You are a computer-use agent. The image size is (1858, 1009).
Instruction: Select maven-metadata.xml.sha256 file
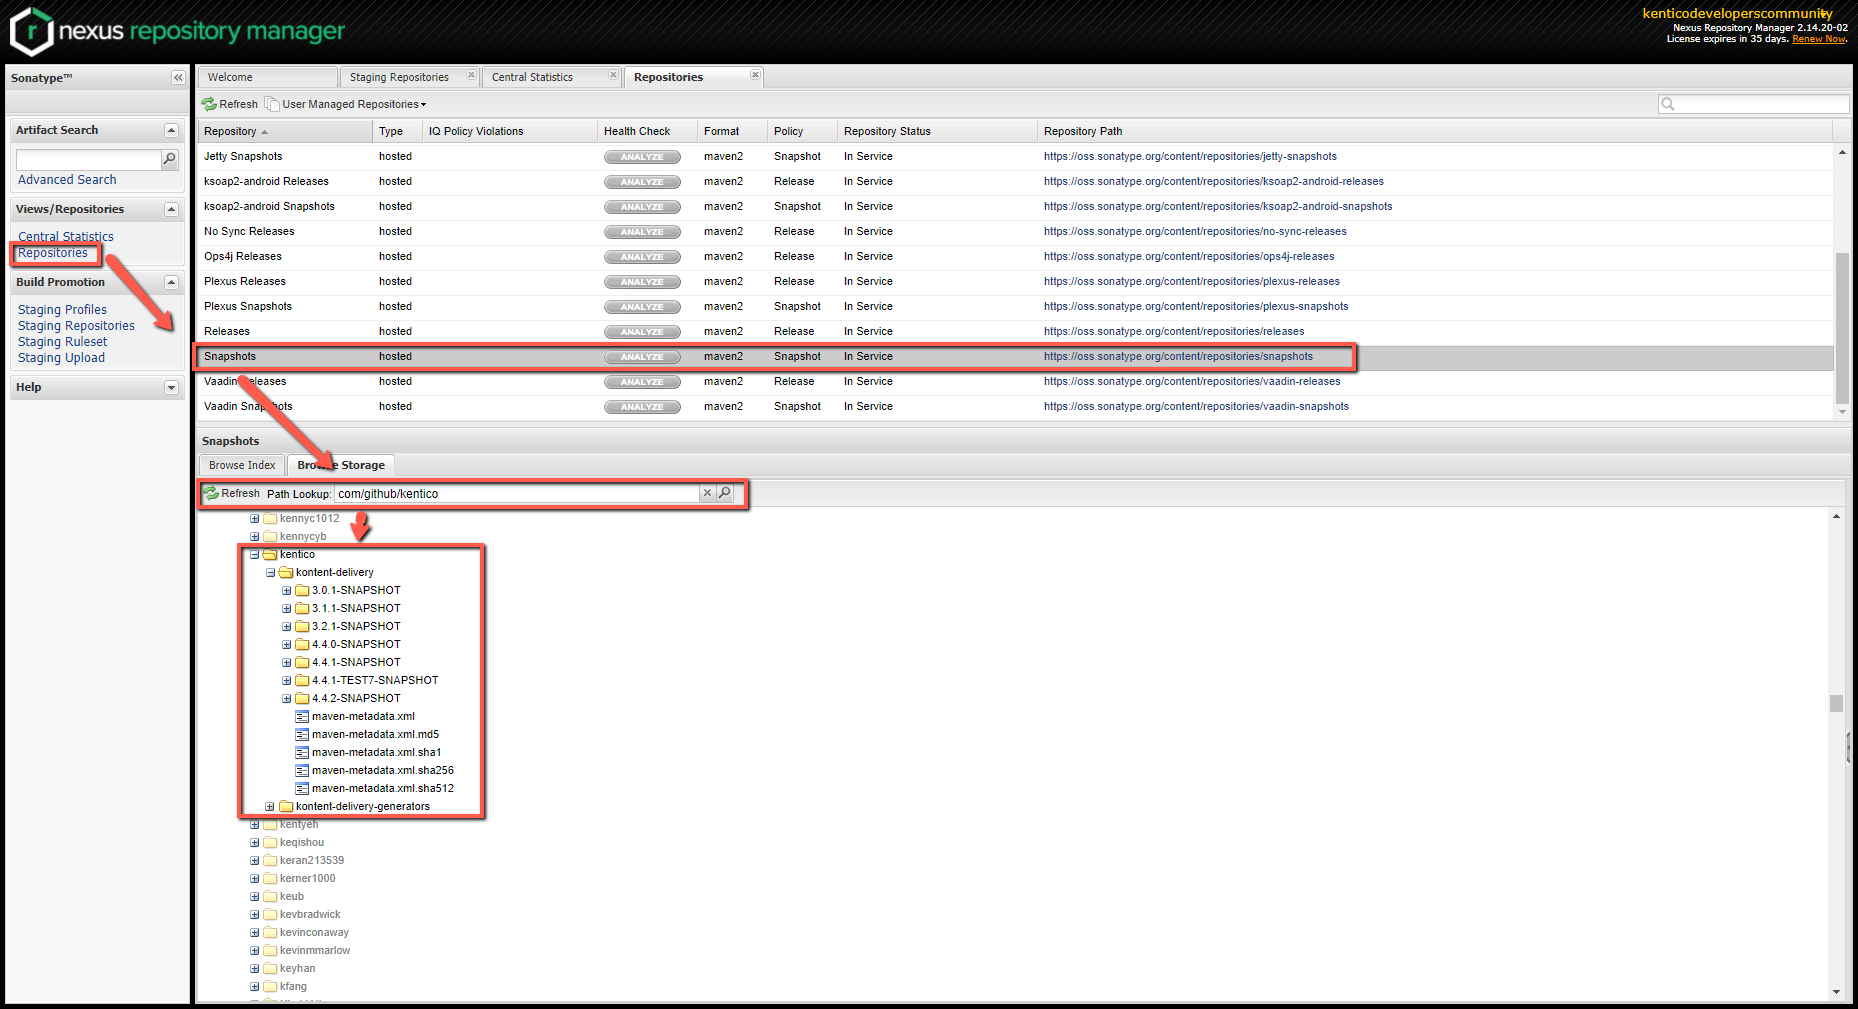point(383,770)
